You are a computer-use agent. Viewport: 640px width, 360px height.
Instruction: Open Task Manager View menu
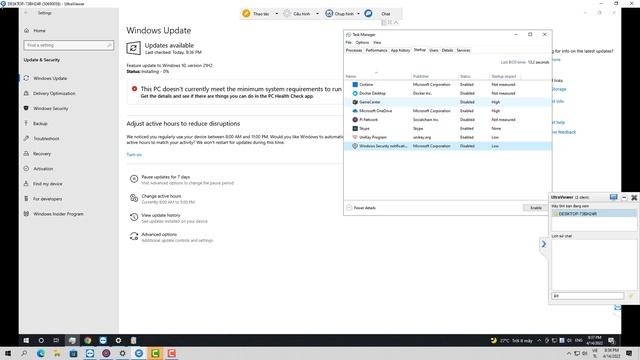pos(377,42)
